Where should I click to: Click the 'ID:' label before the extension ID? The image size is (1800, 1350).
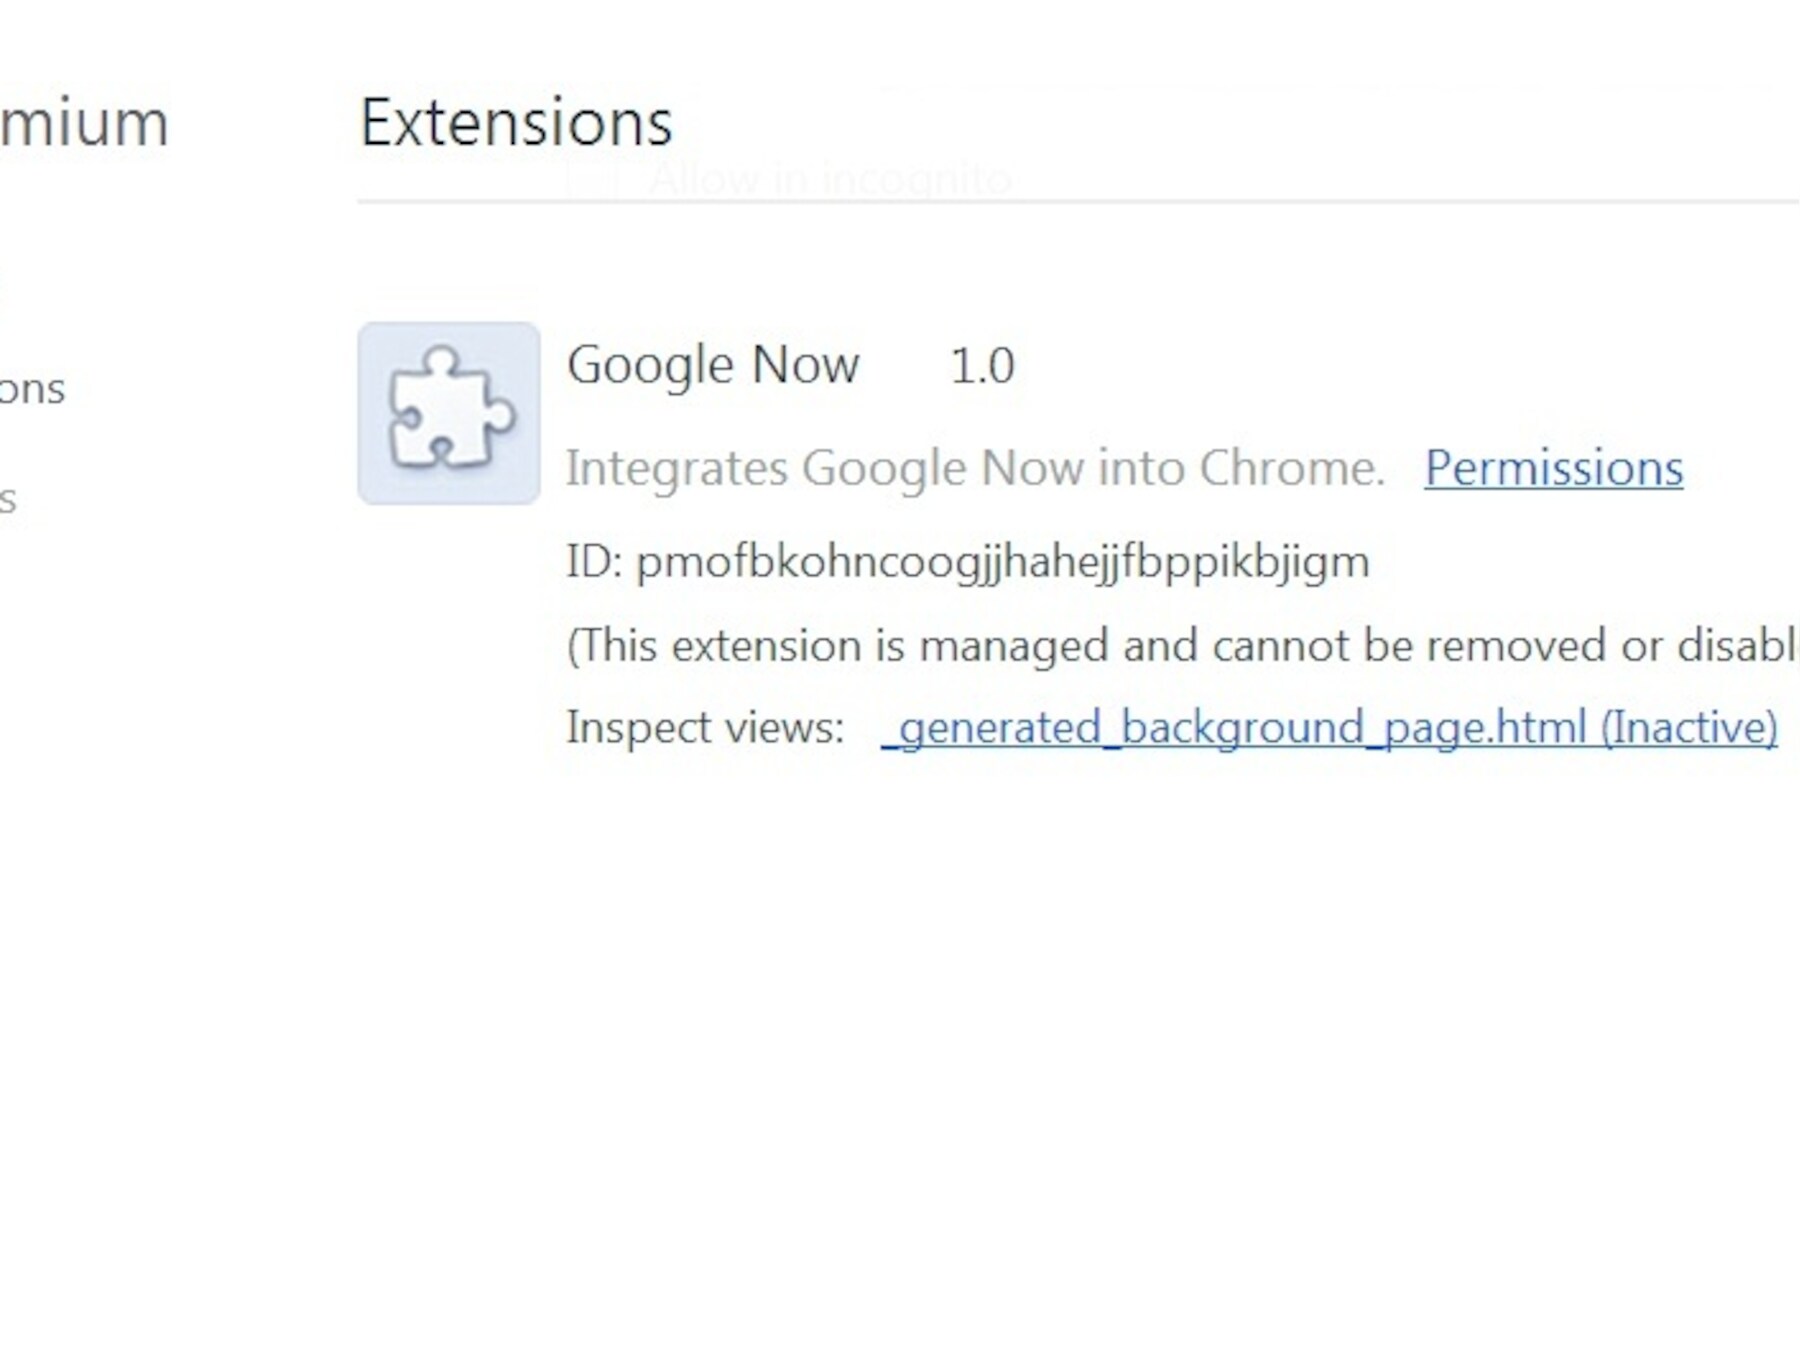coord(594,562)
